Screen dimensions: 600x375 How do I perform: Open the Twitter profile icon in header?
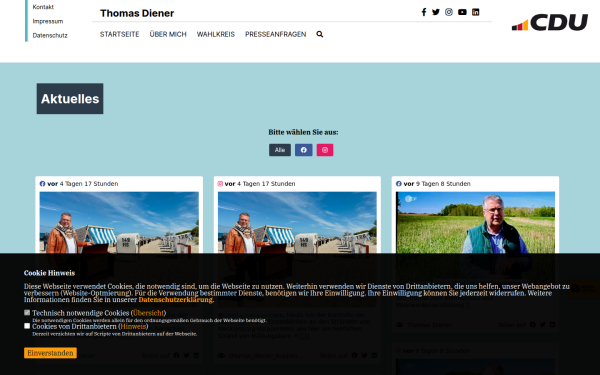(436, 12)
